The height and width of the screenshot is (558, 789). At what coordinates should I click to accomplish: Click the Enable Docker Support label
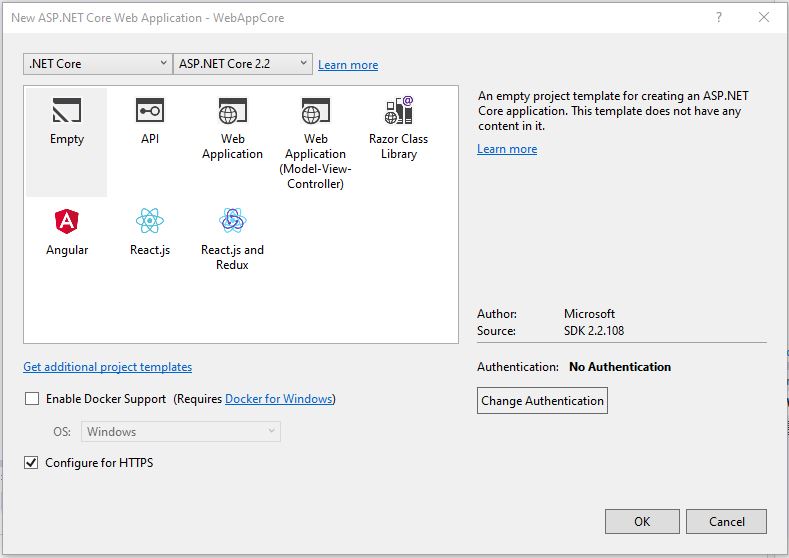(x=106, y=399)
